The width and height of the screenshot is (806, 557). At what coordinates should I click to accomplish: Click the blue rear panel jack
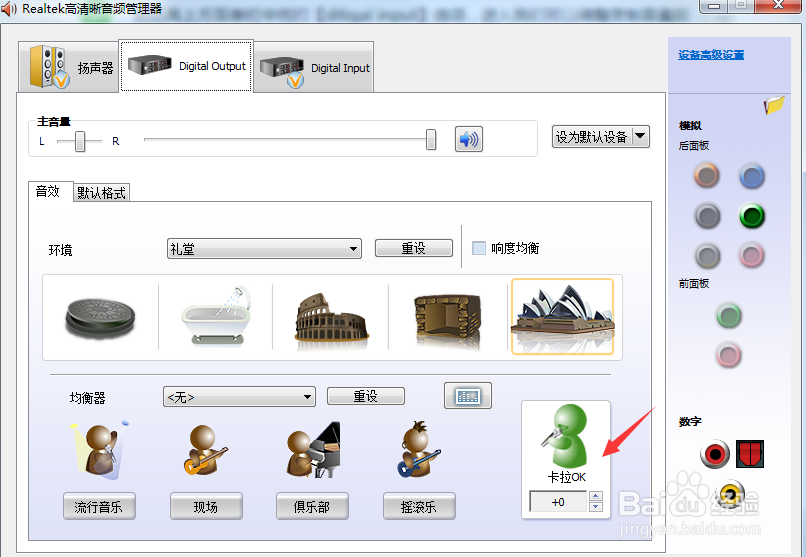tap(752, 176)
